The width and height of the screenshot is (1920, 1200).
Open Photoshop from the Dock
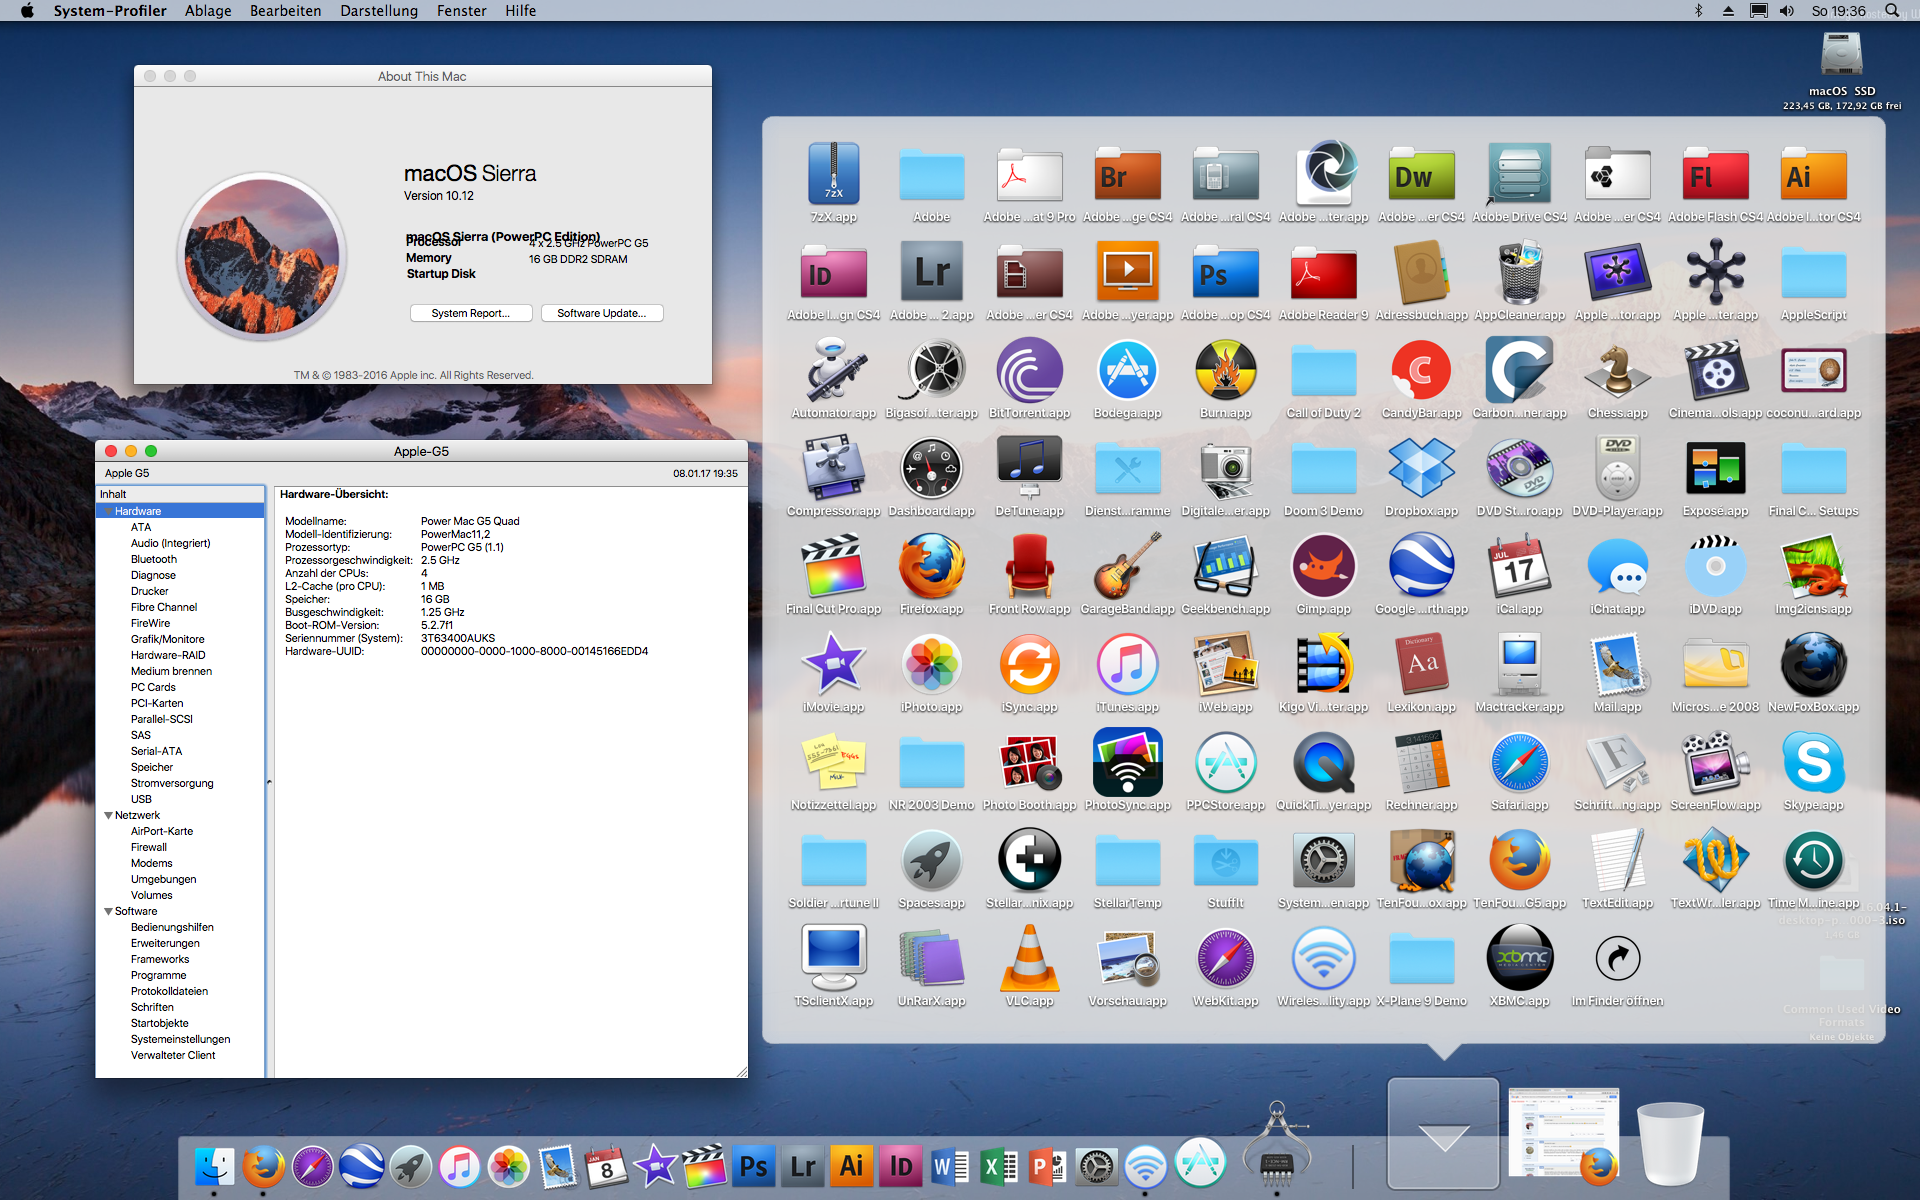[x=753, y=1166]
